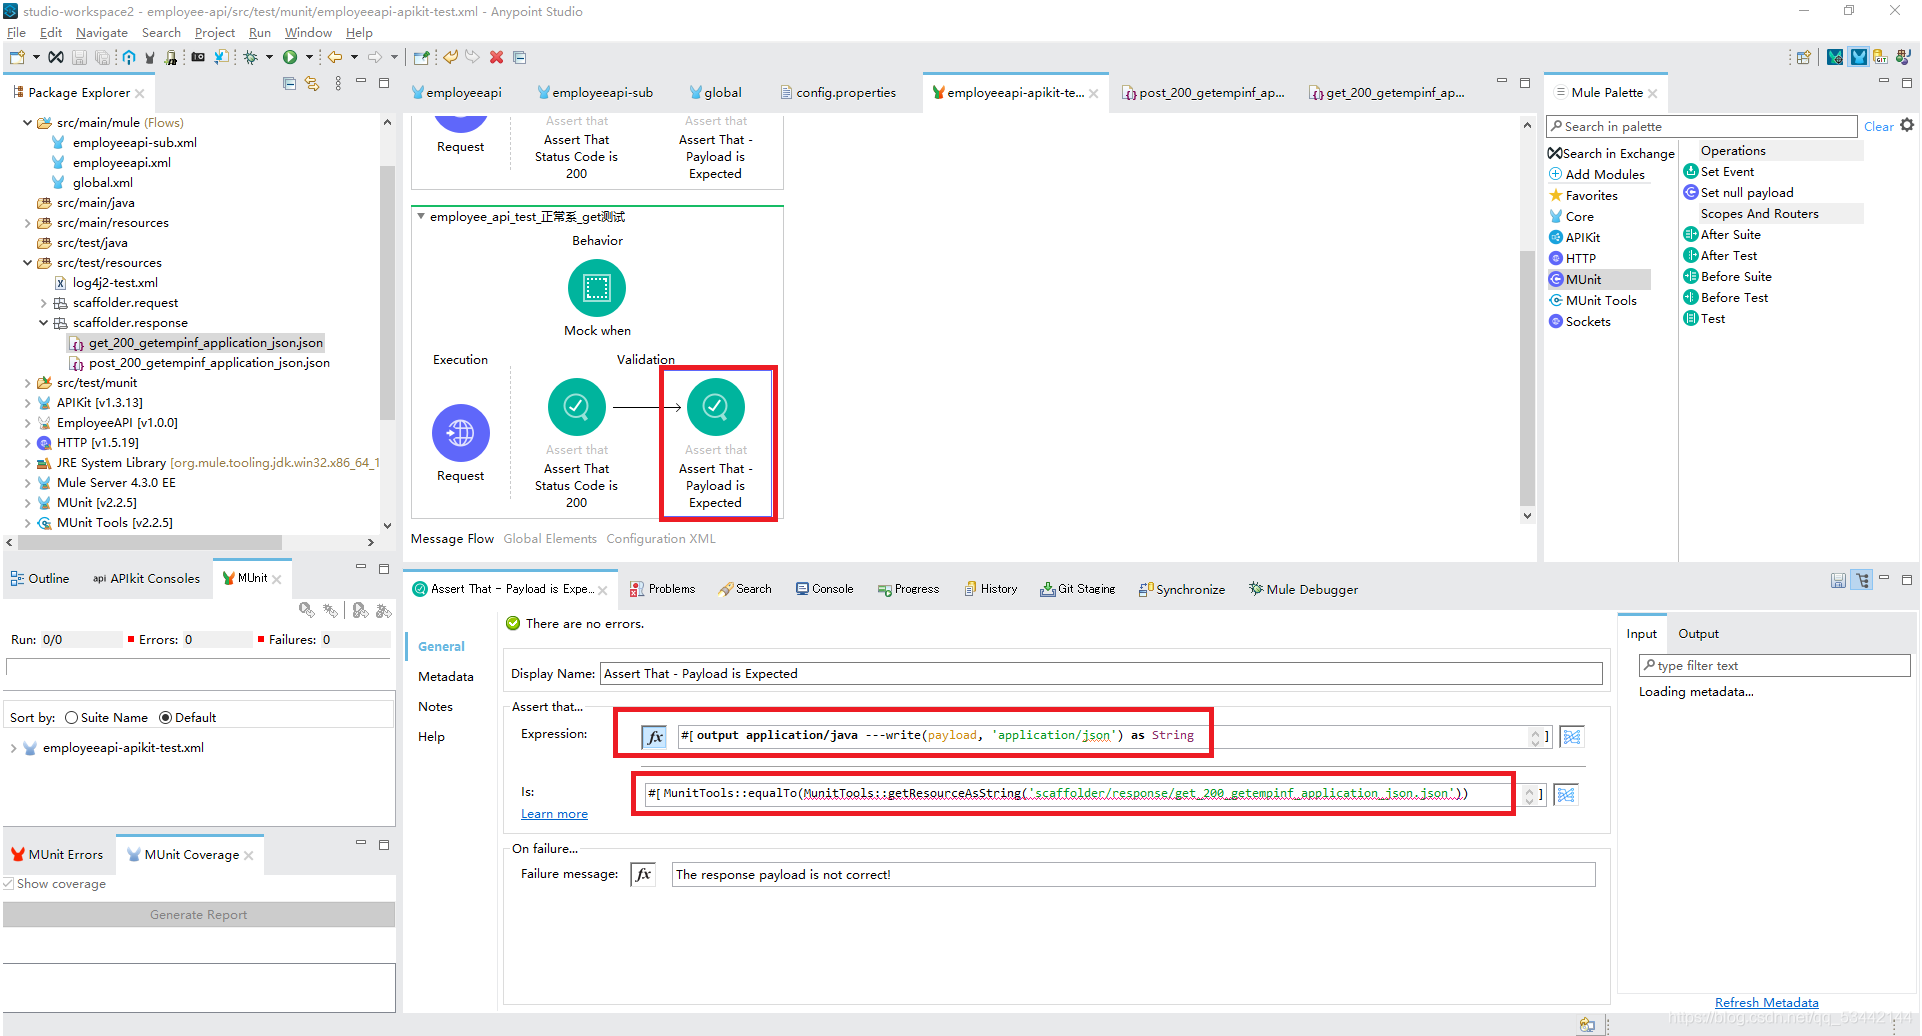Click the canvas vertical scrollbar thumb
Screen dimensions: 1922x1036
[1526, 378]
